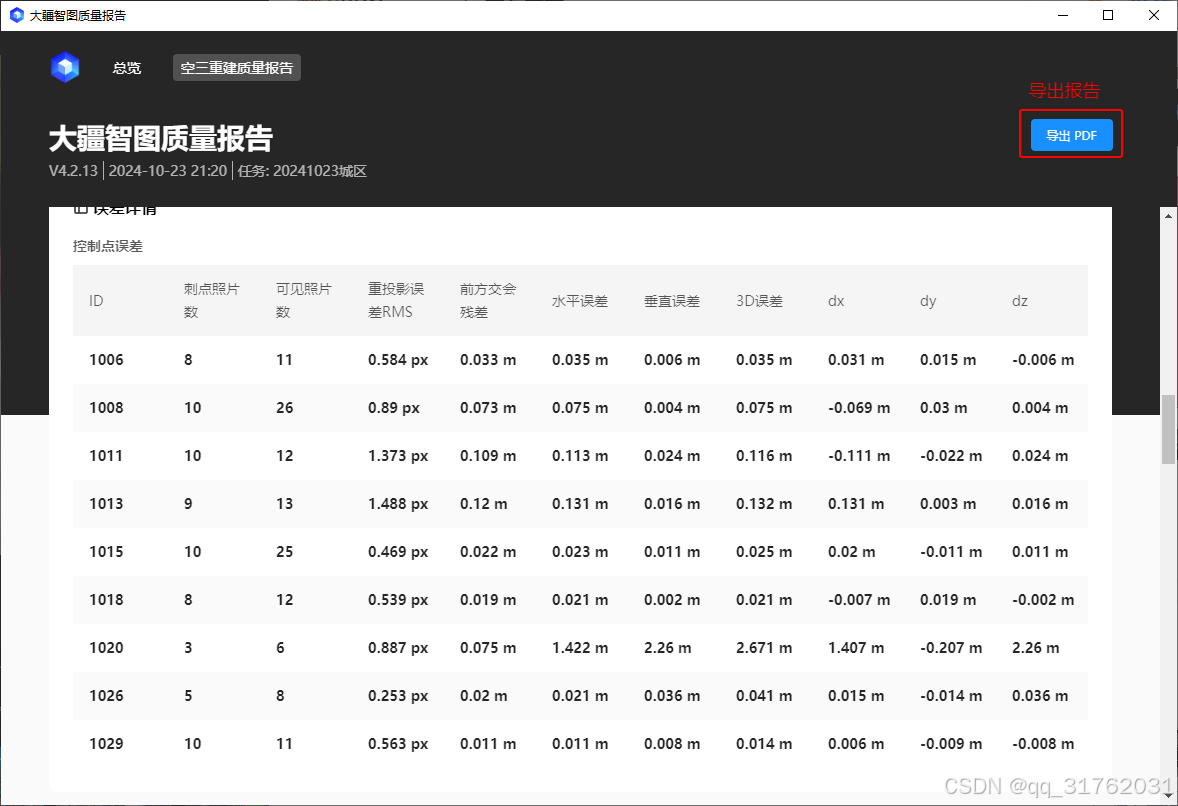Click the 水平误差 column header

point(580,301)
